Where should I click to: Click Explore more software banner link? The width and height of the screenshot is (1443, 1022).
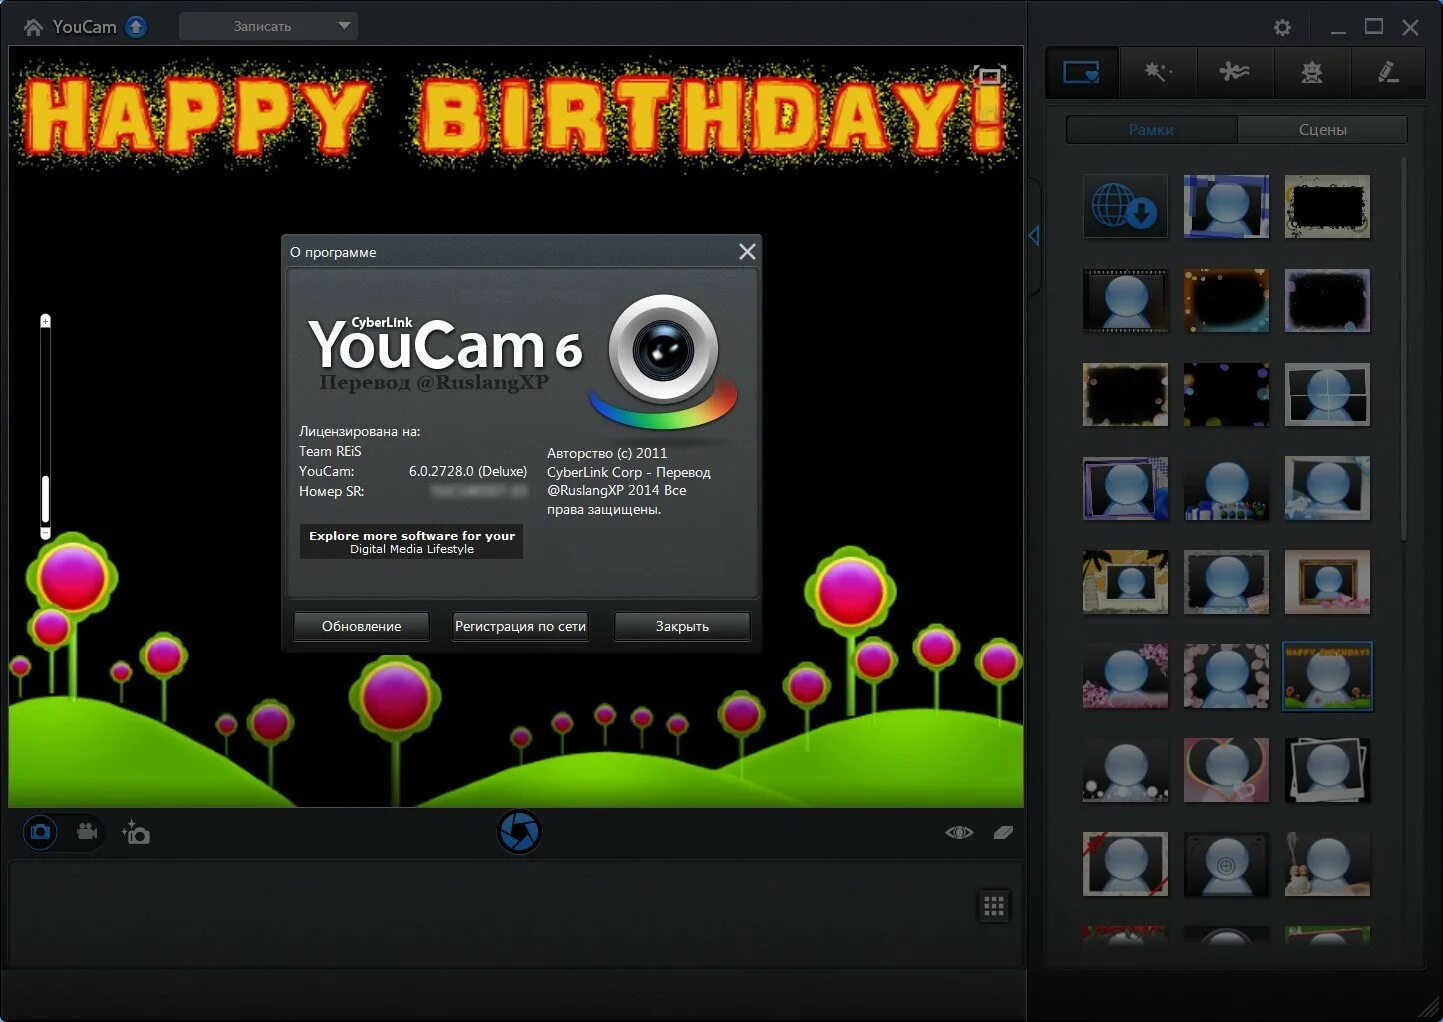click(411, 542)
